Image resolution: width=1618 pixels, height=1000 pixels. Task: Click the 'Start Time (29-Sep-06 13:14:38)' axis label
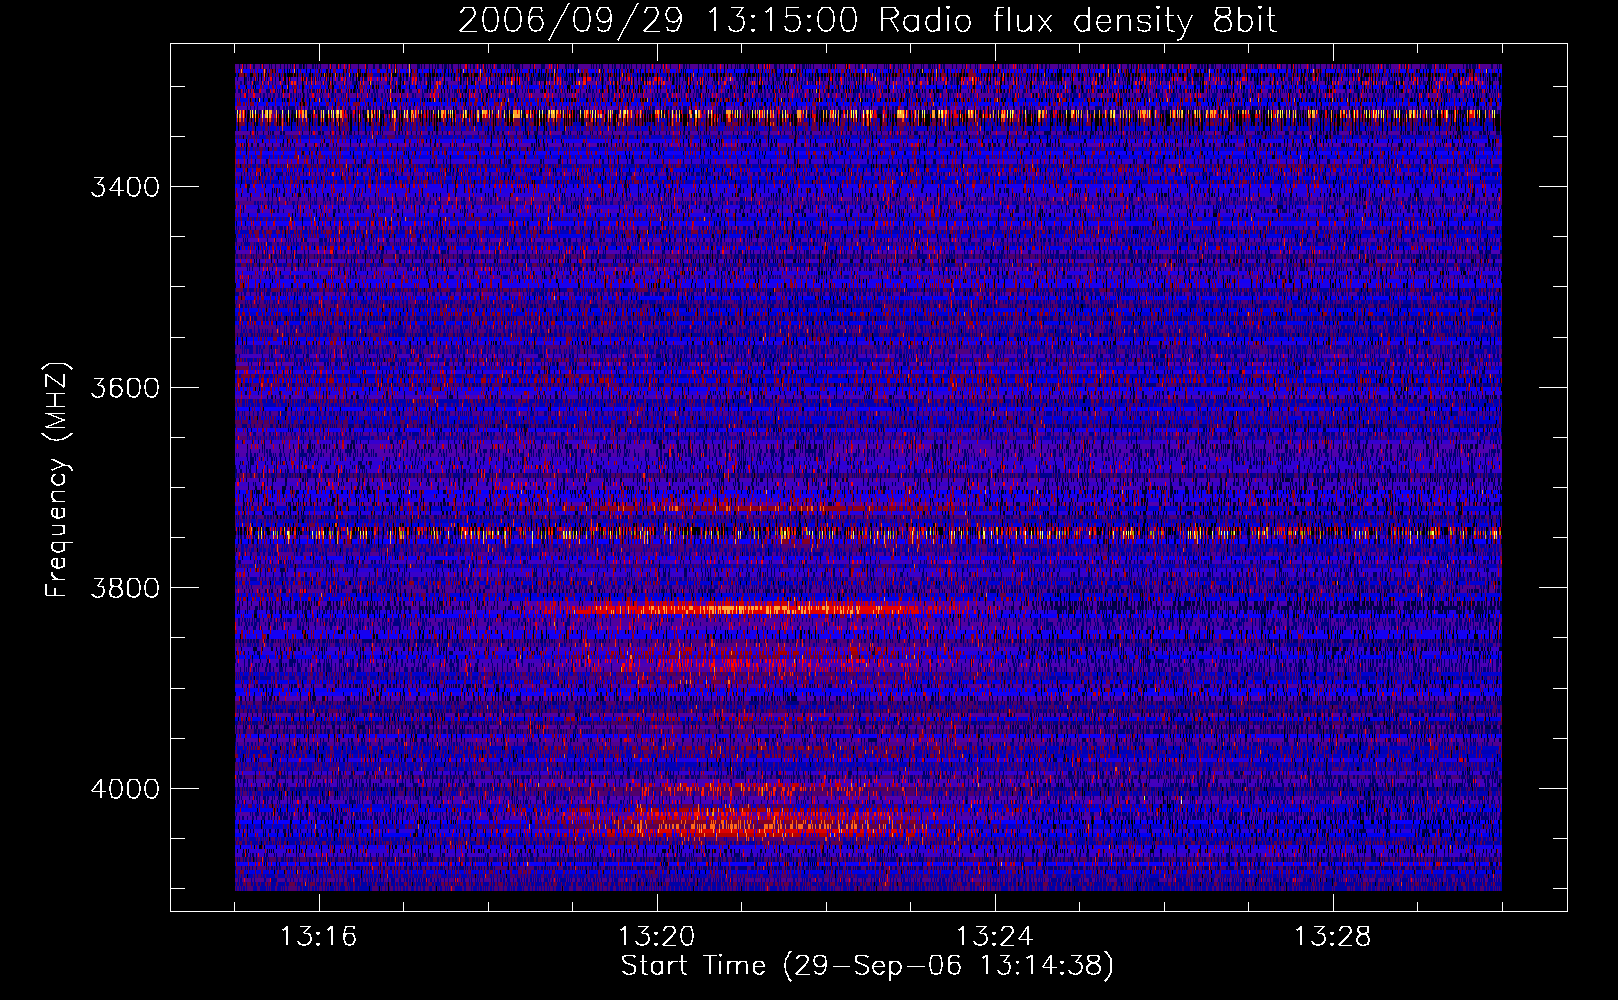(x=867, y=966)
